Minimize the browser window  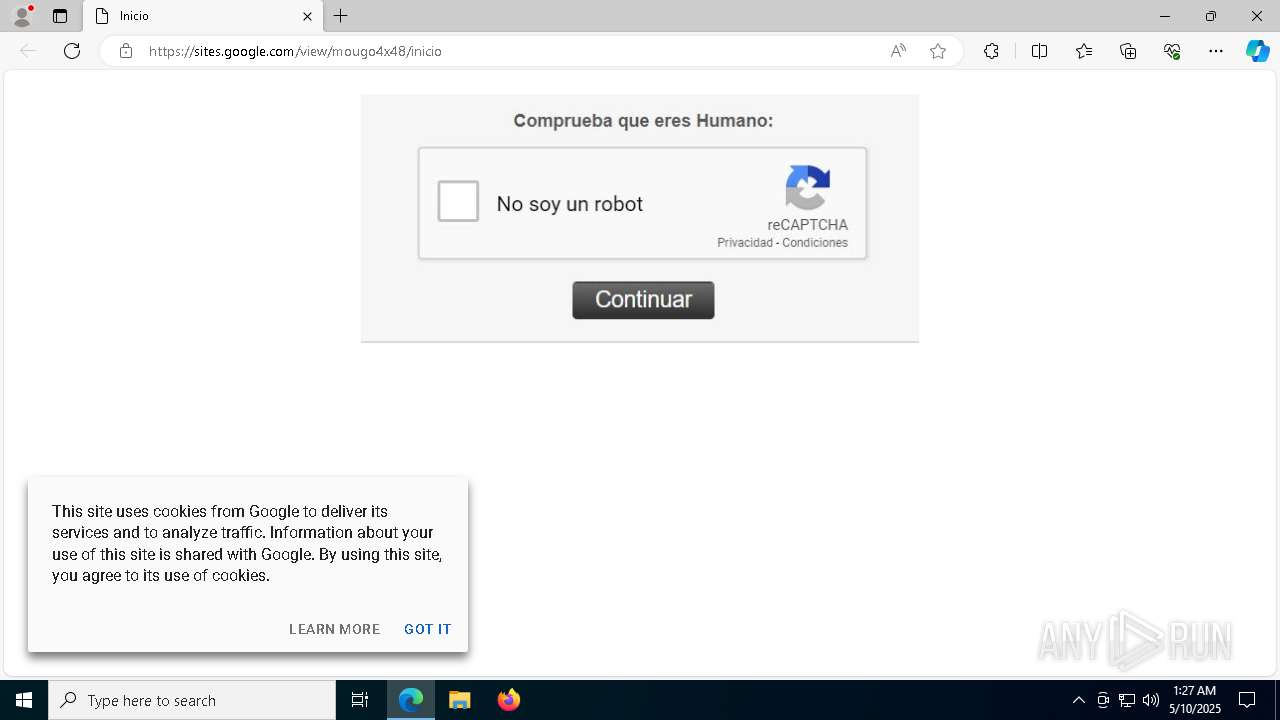pos(1165,16)
